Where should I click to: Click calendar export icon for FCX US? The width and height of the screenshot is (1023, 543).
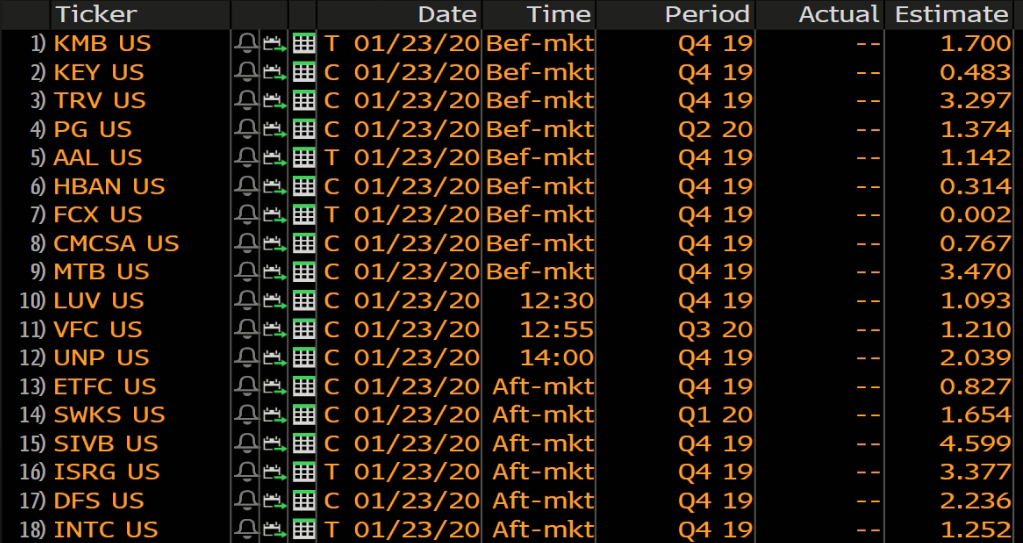click(275, 215)
